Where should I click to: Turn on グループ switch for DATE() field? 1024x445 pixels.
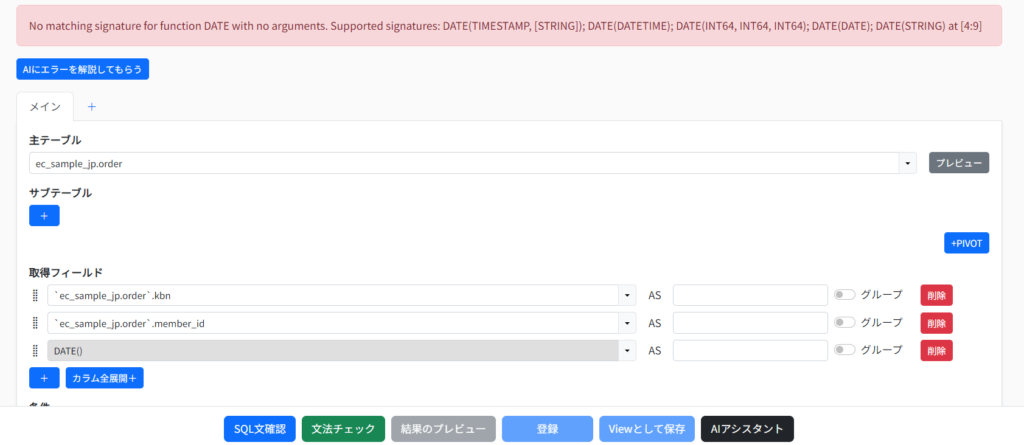coord(845,351)
